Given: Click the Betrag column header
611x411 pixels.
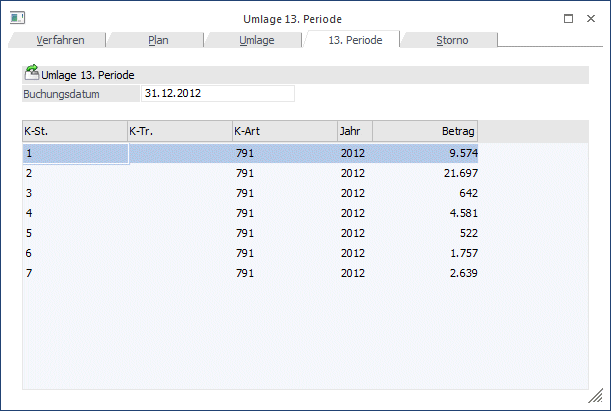Looking at the screenshot, I should pos(425,131).
